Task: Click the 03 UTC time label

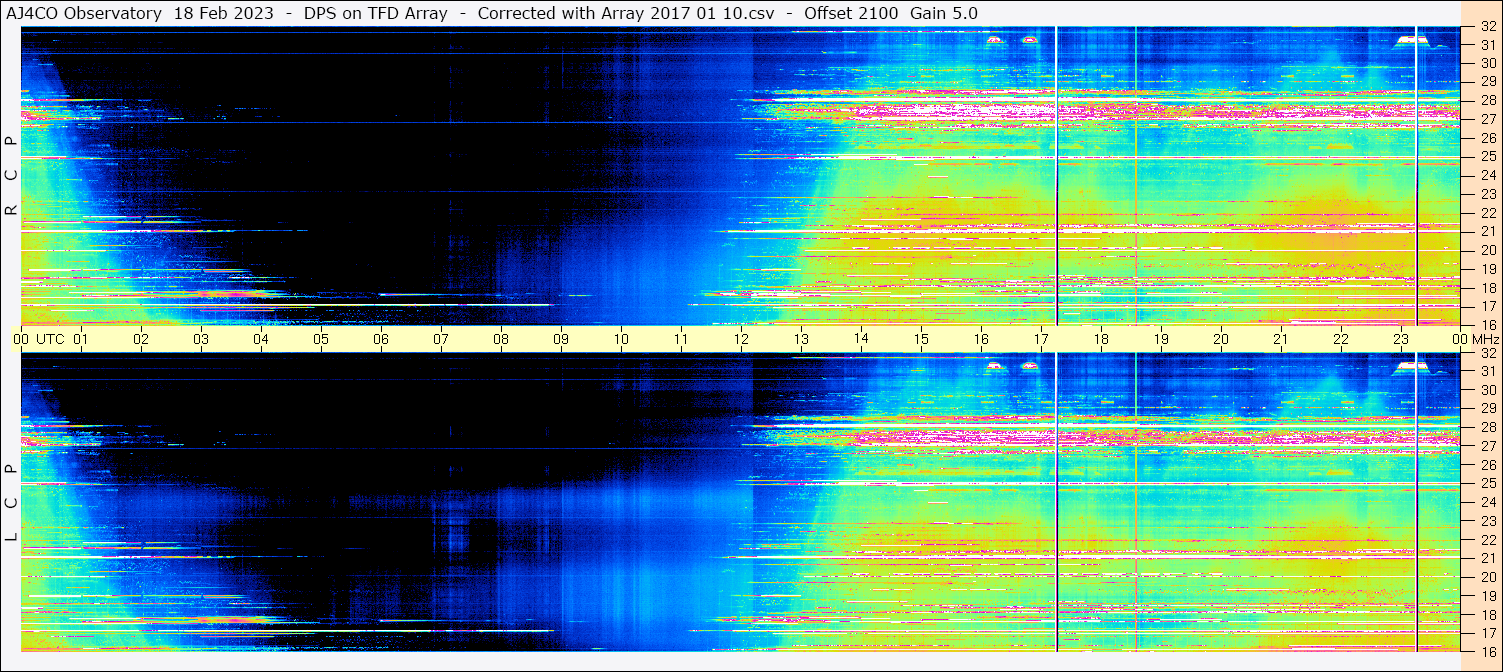Action: [x=201, y=339]
